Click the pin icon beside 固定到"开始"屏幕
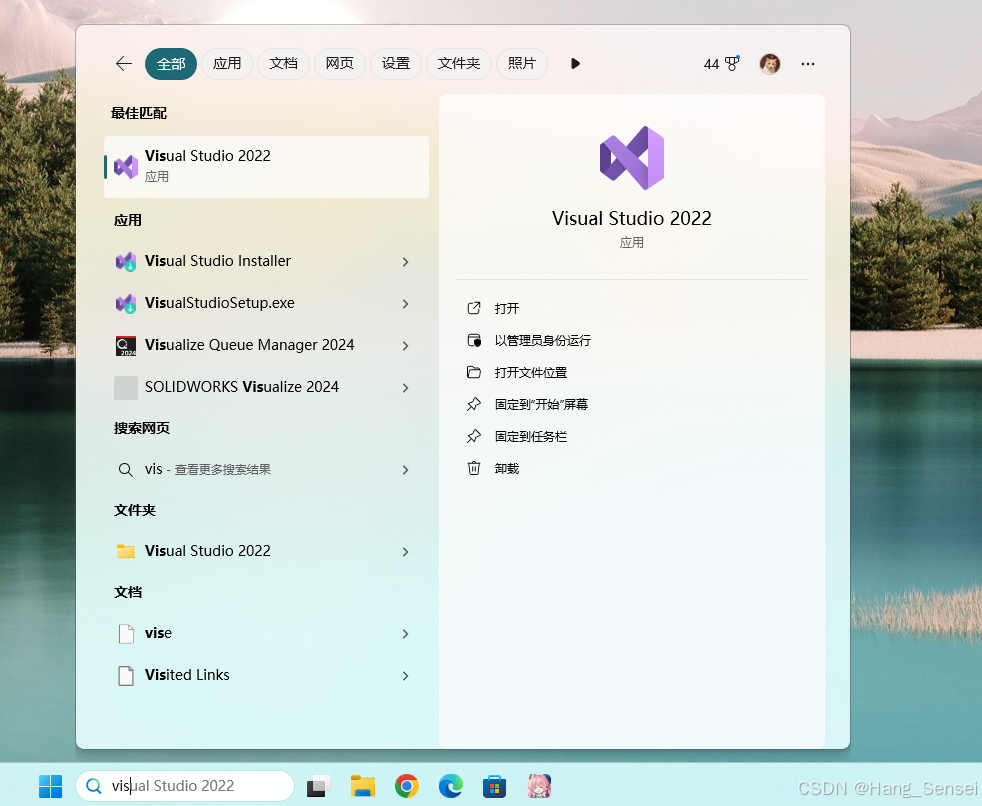This screenshot has width=982, height=806. tap(474, 404)
